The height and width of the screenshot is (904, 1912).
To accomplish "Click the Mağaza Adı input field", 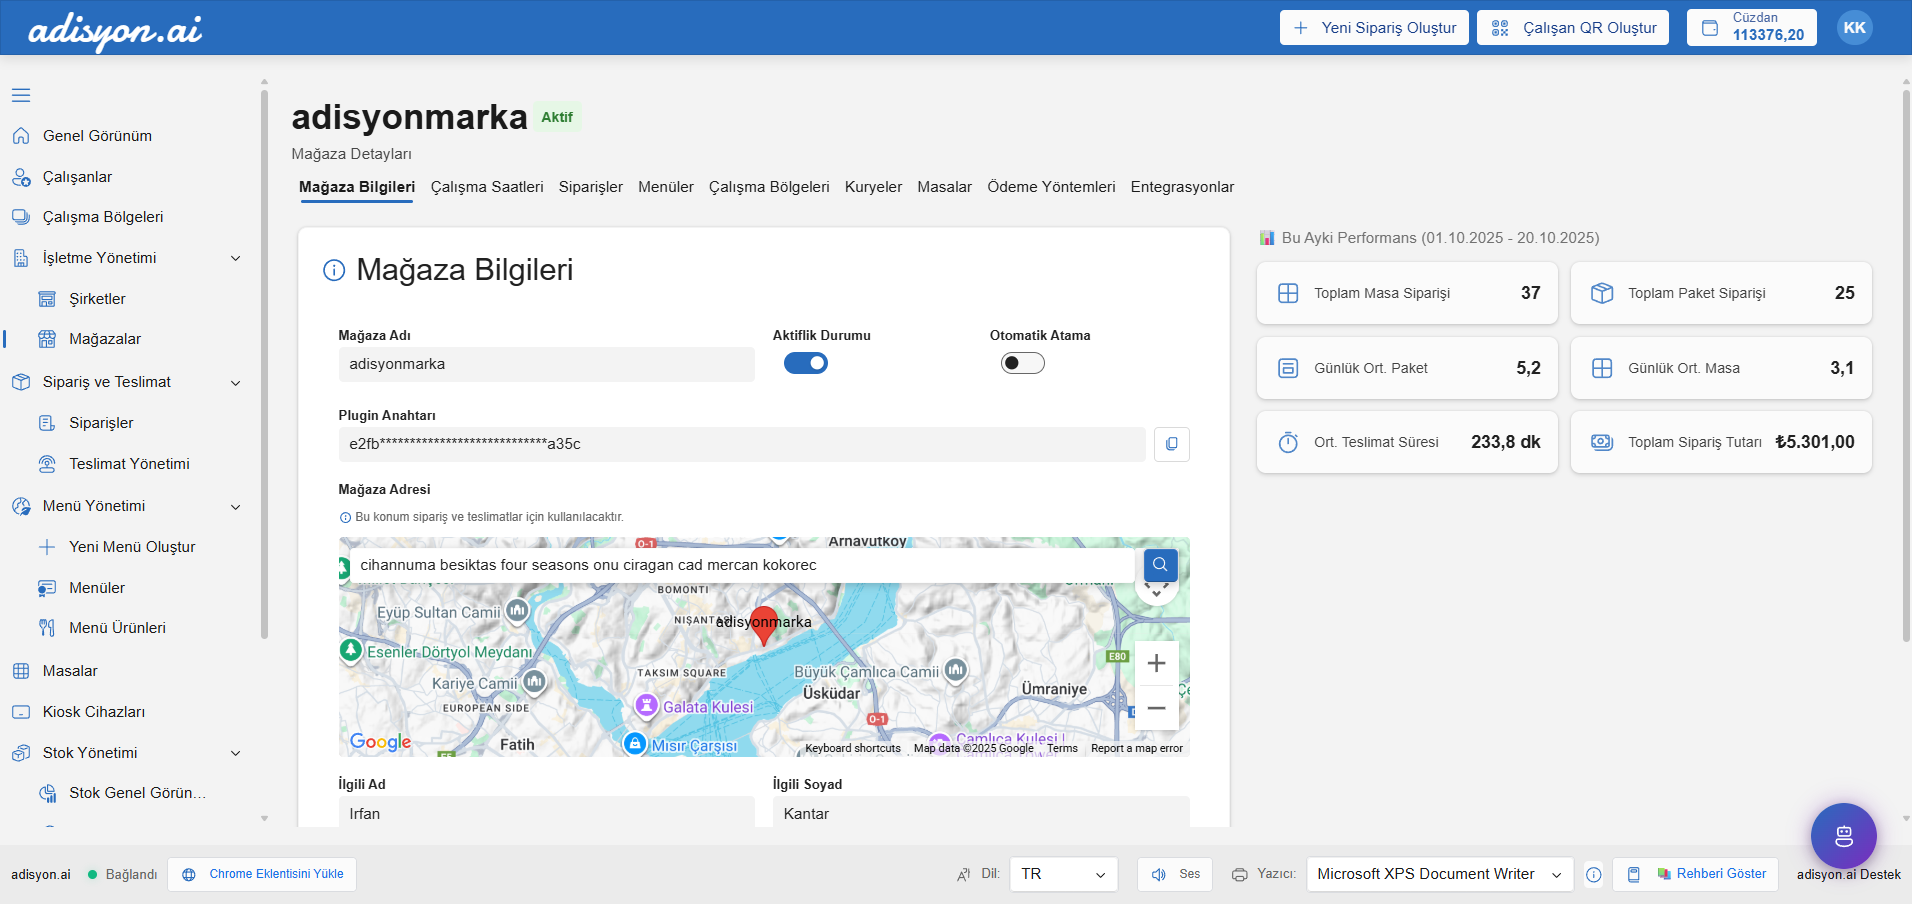I will [546, 364].
